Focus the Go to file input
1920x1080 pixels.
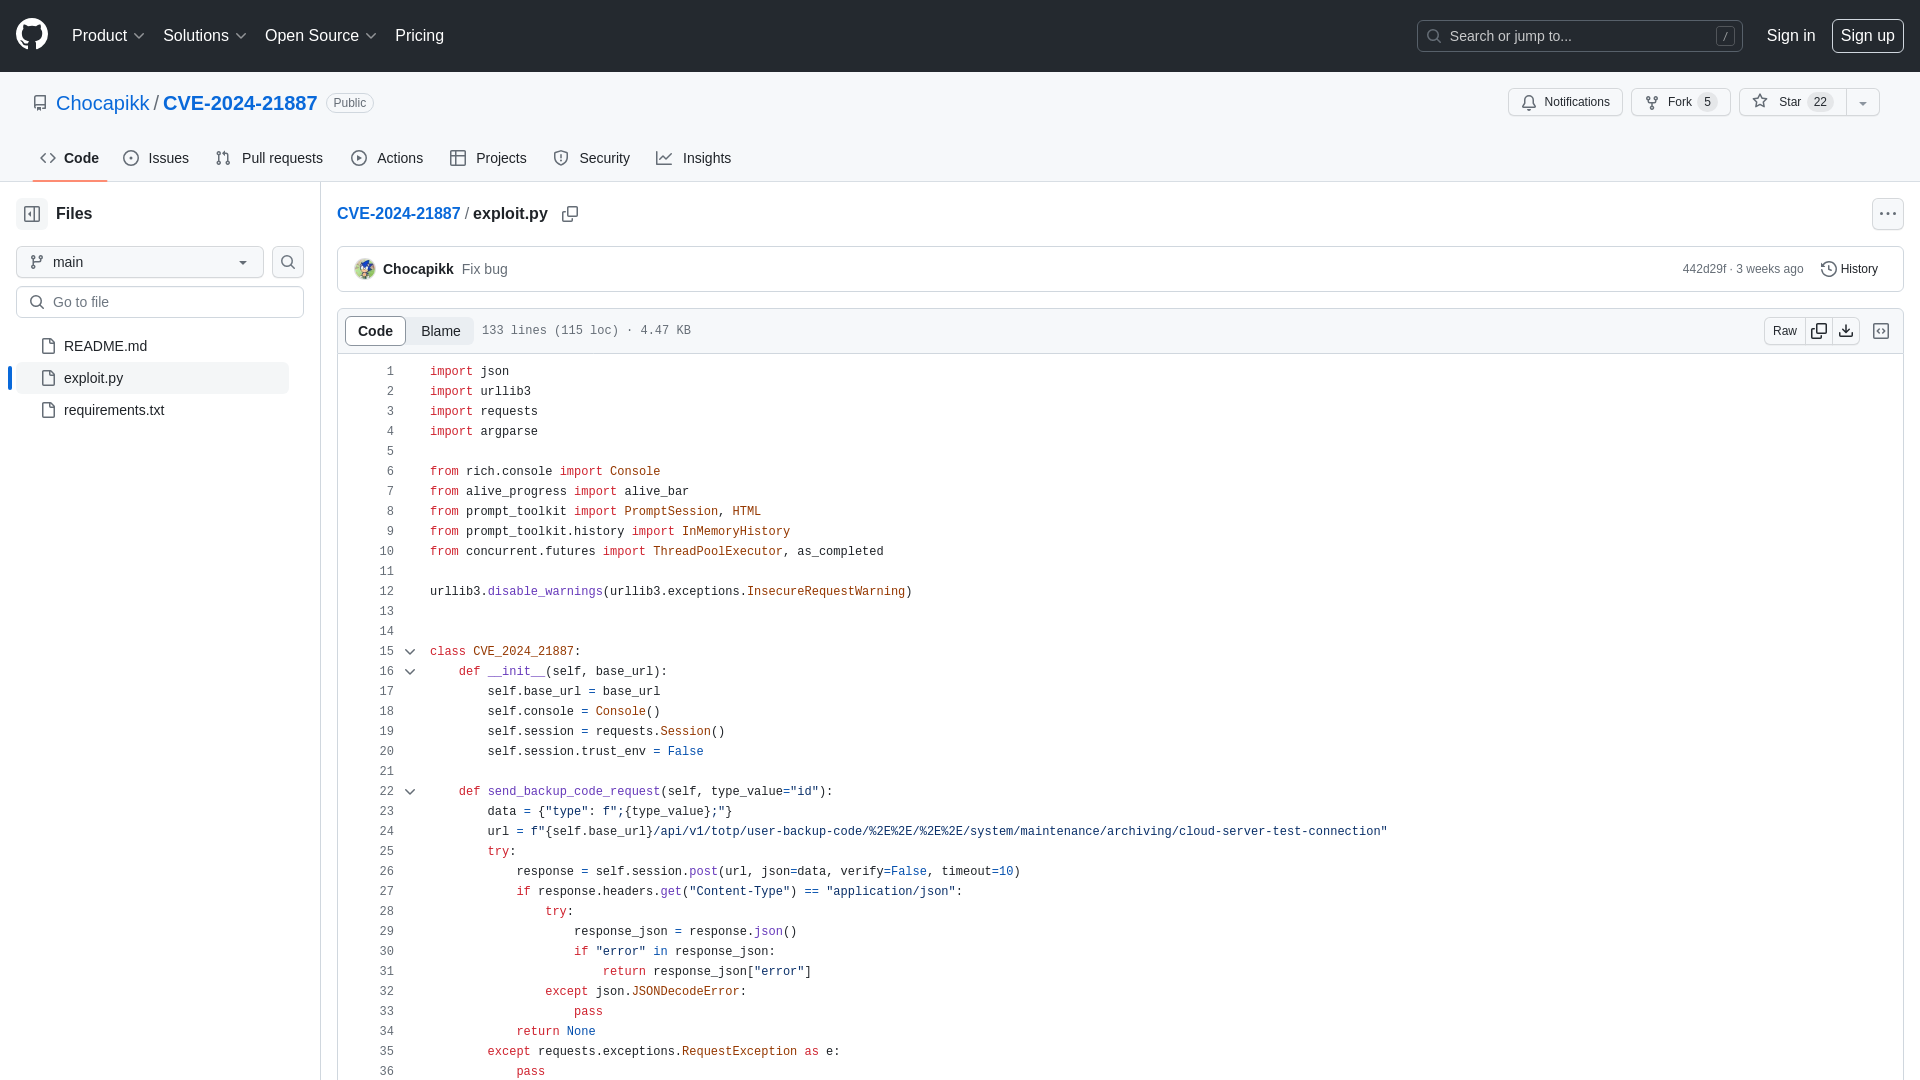pos(160,302)
